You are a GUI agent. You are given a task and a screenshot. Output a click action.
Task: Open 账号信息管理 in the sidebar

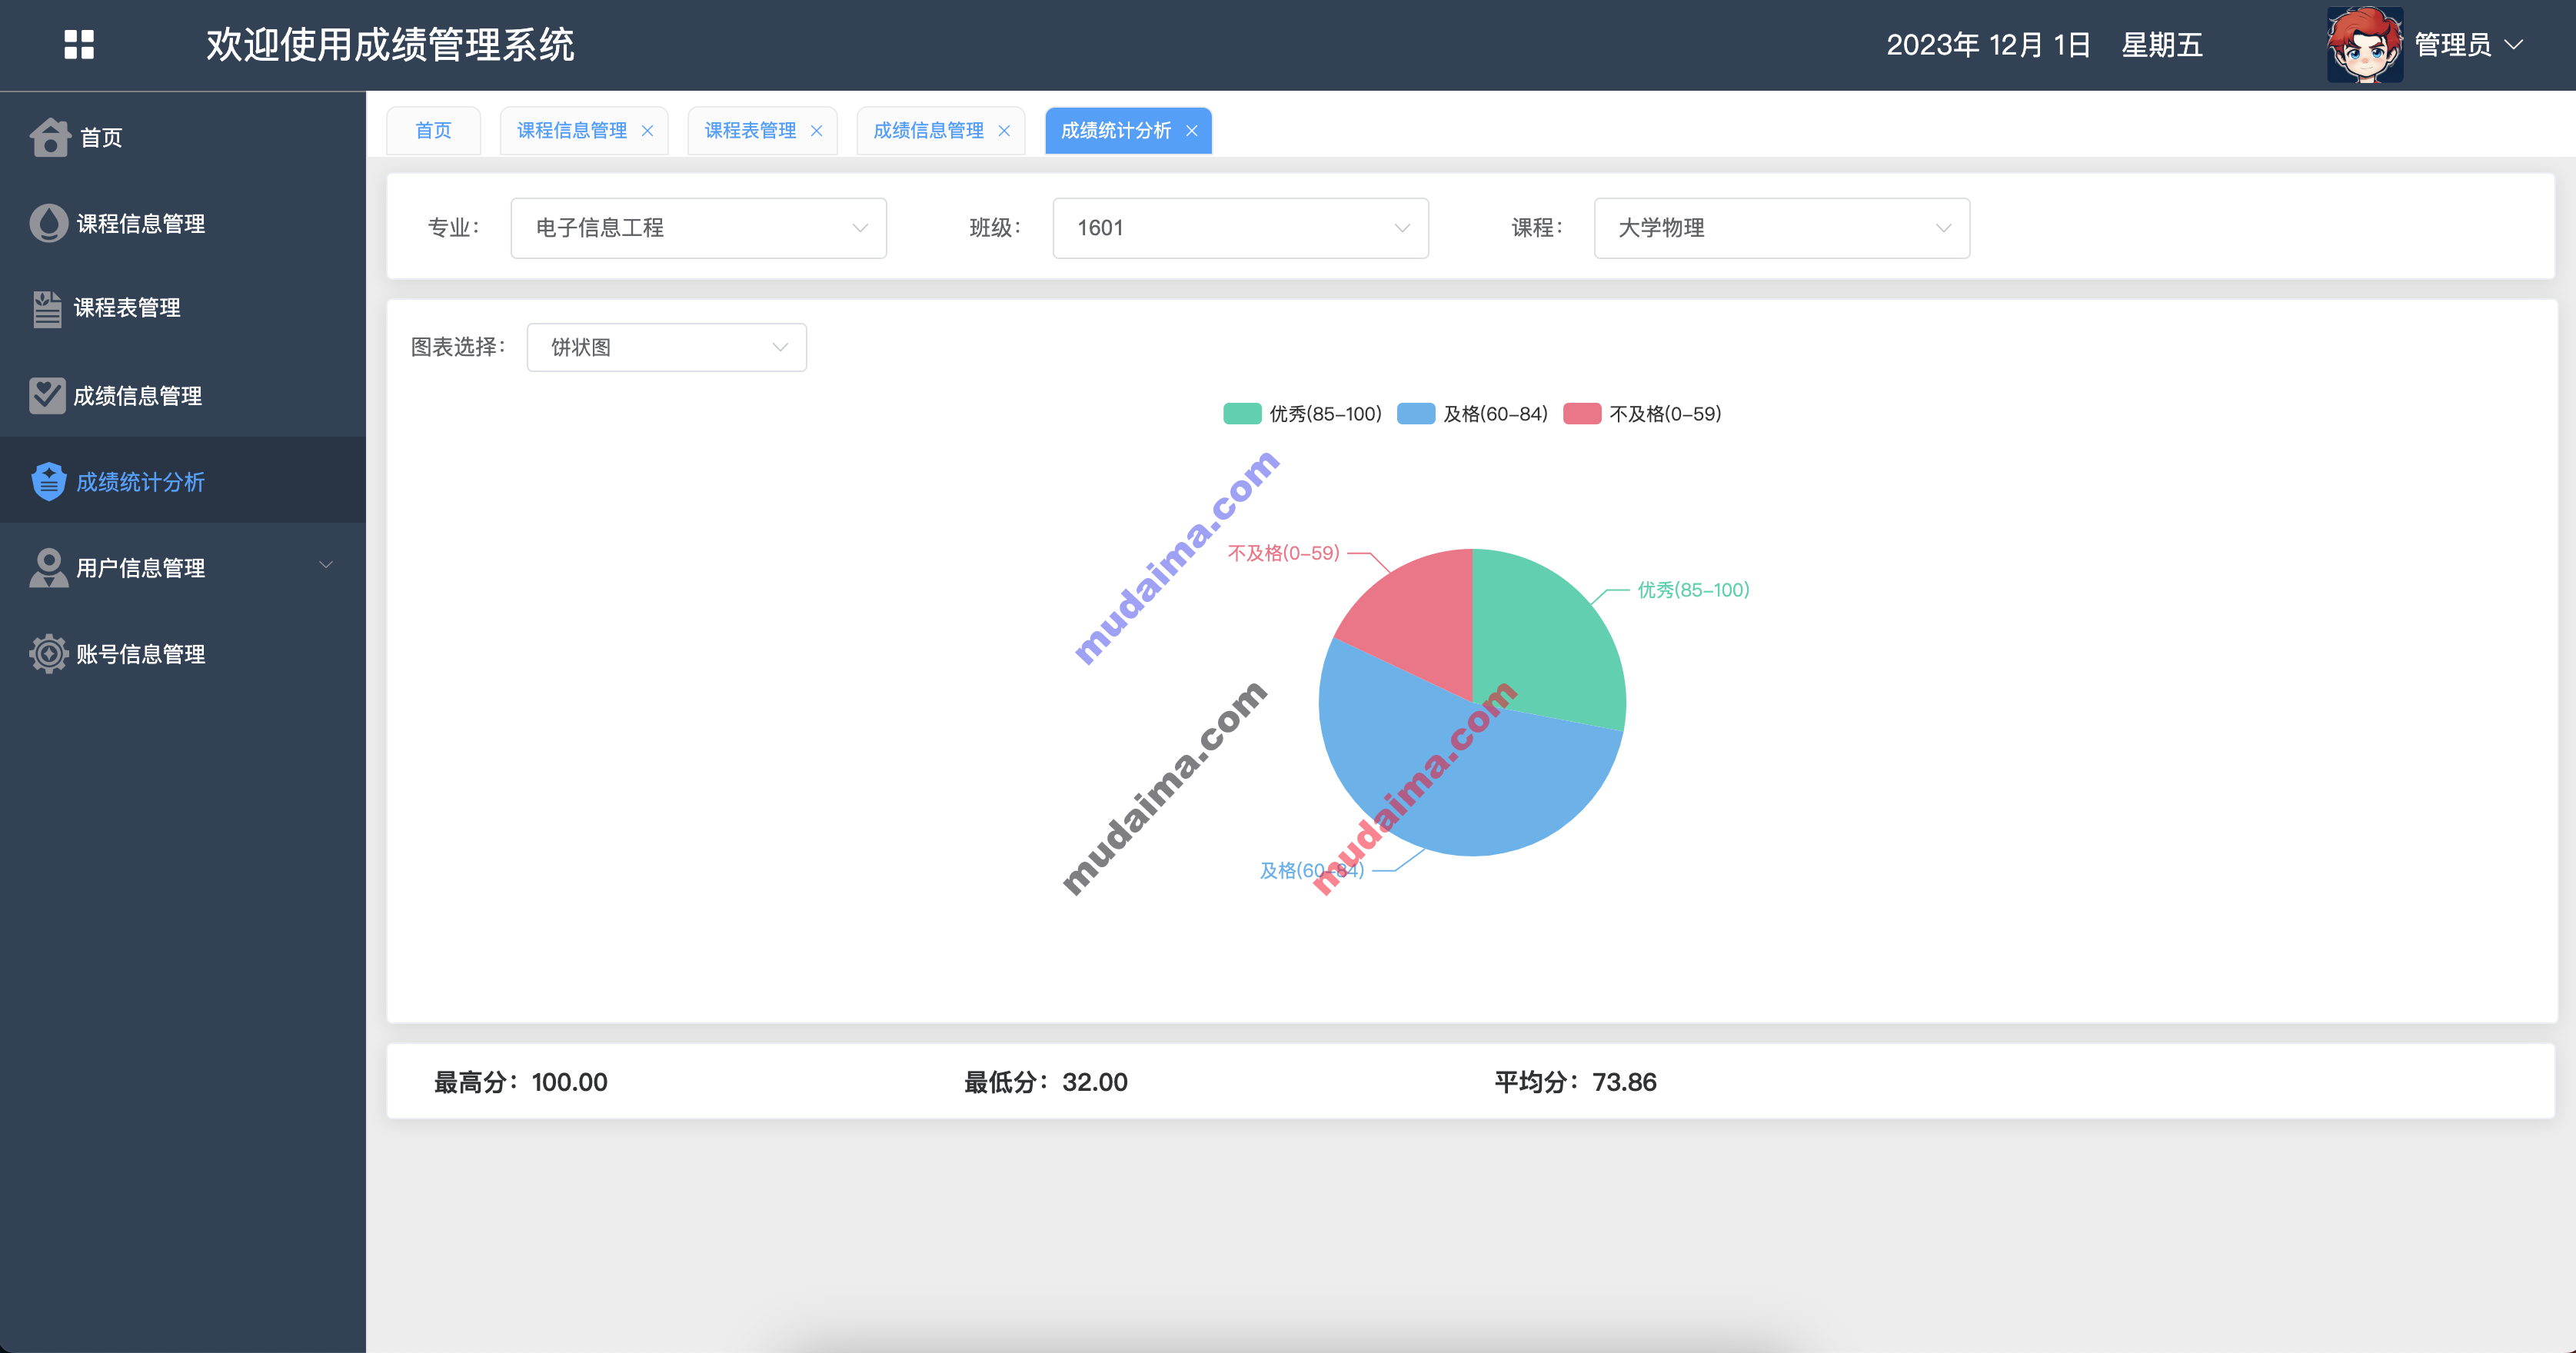(x=183, y=653)
